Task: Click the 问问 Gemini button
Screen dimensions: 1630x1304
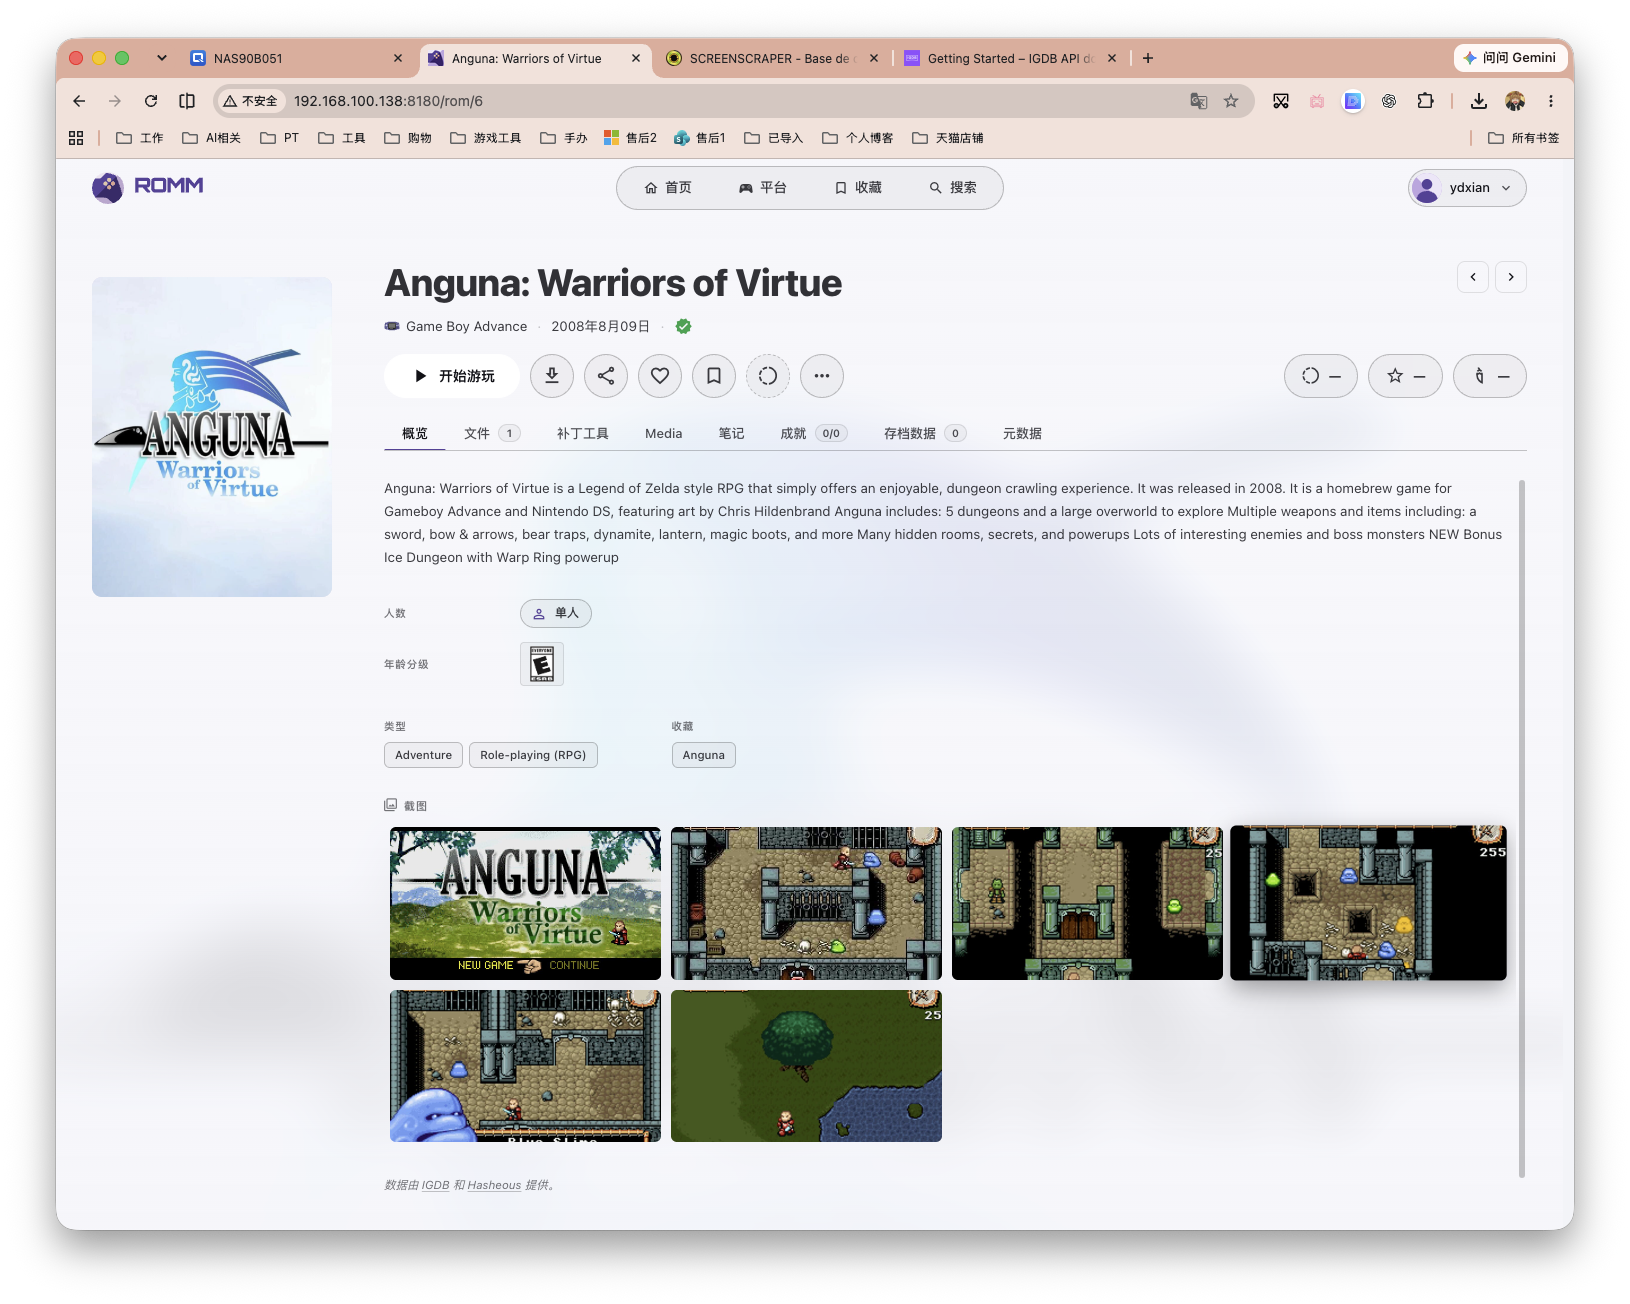Action: click(x=1509, y=58)
